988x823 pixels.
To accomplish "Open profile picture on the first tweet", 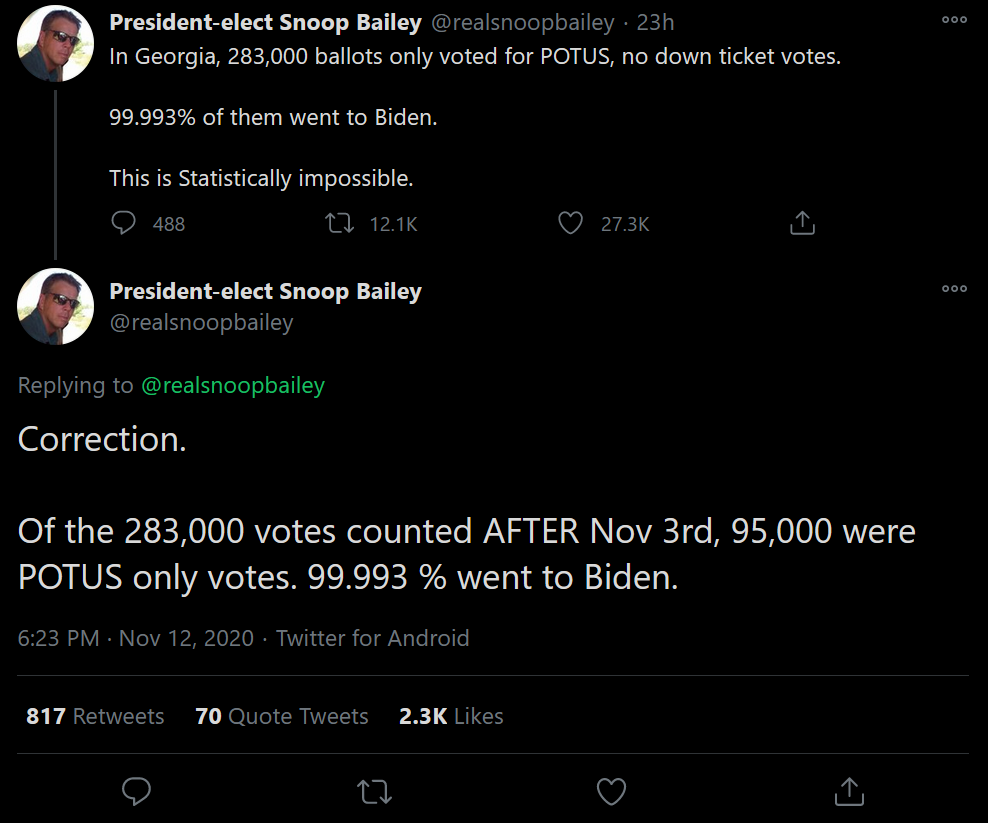I will click(x=55, y=43).
